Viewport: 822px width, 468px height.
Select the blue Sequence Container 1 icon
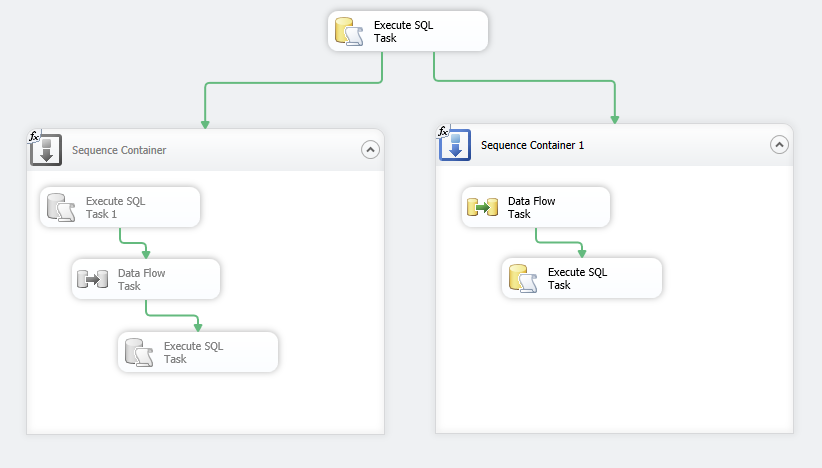tap(455, 145)
